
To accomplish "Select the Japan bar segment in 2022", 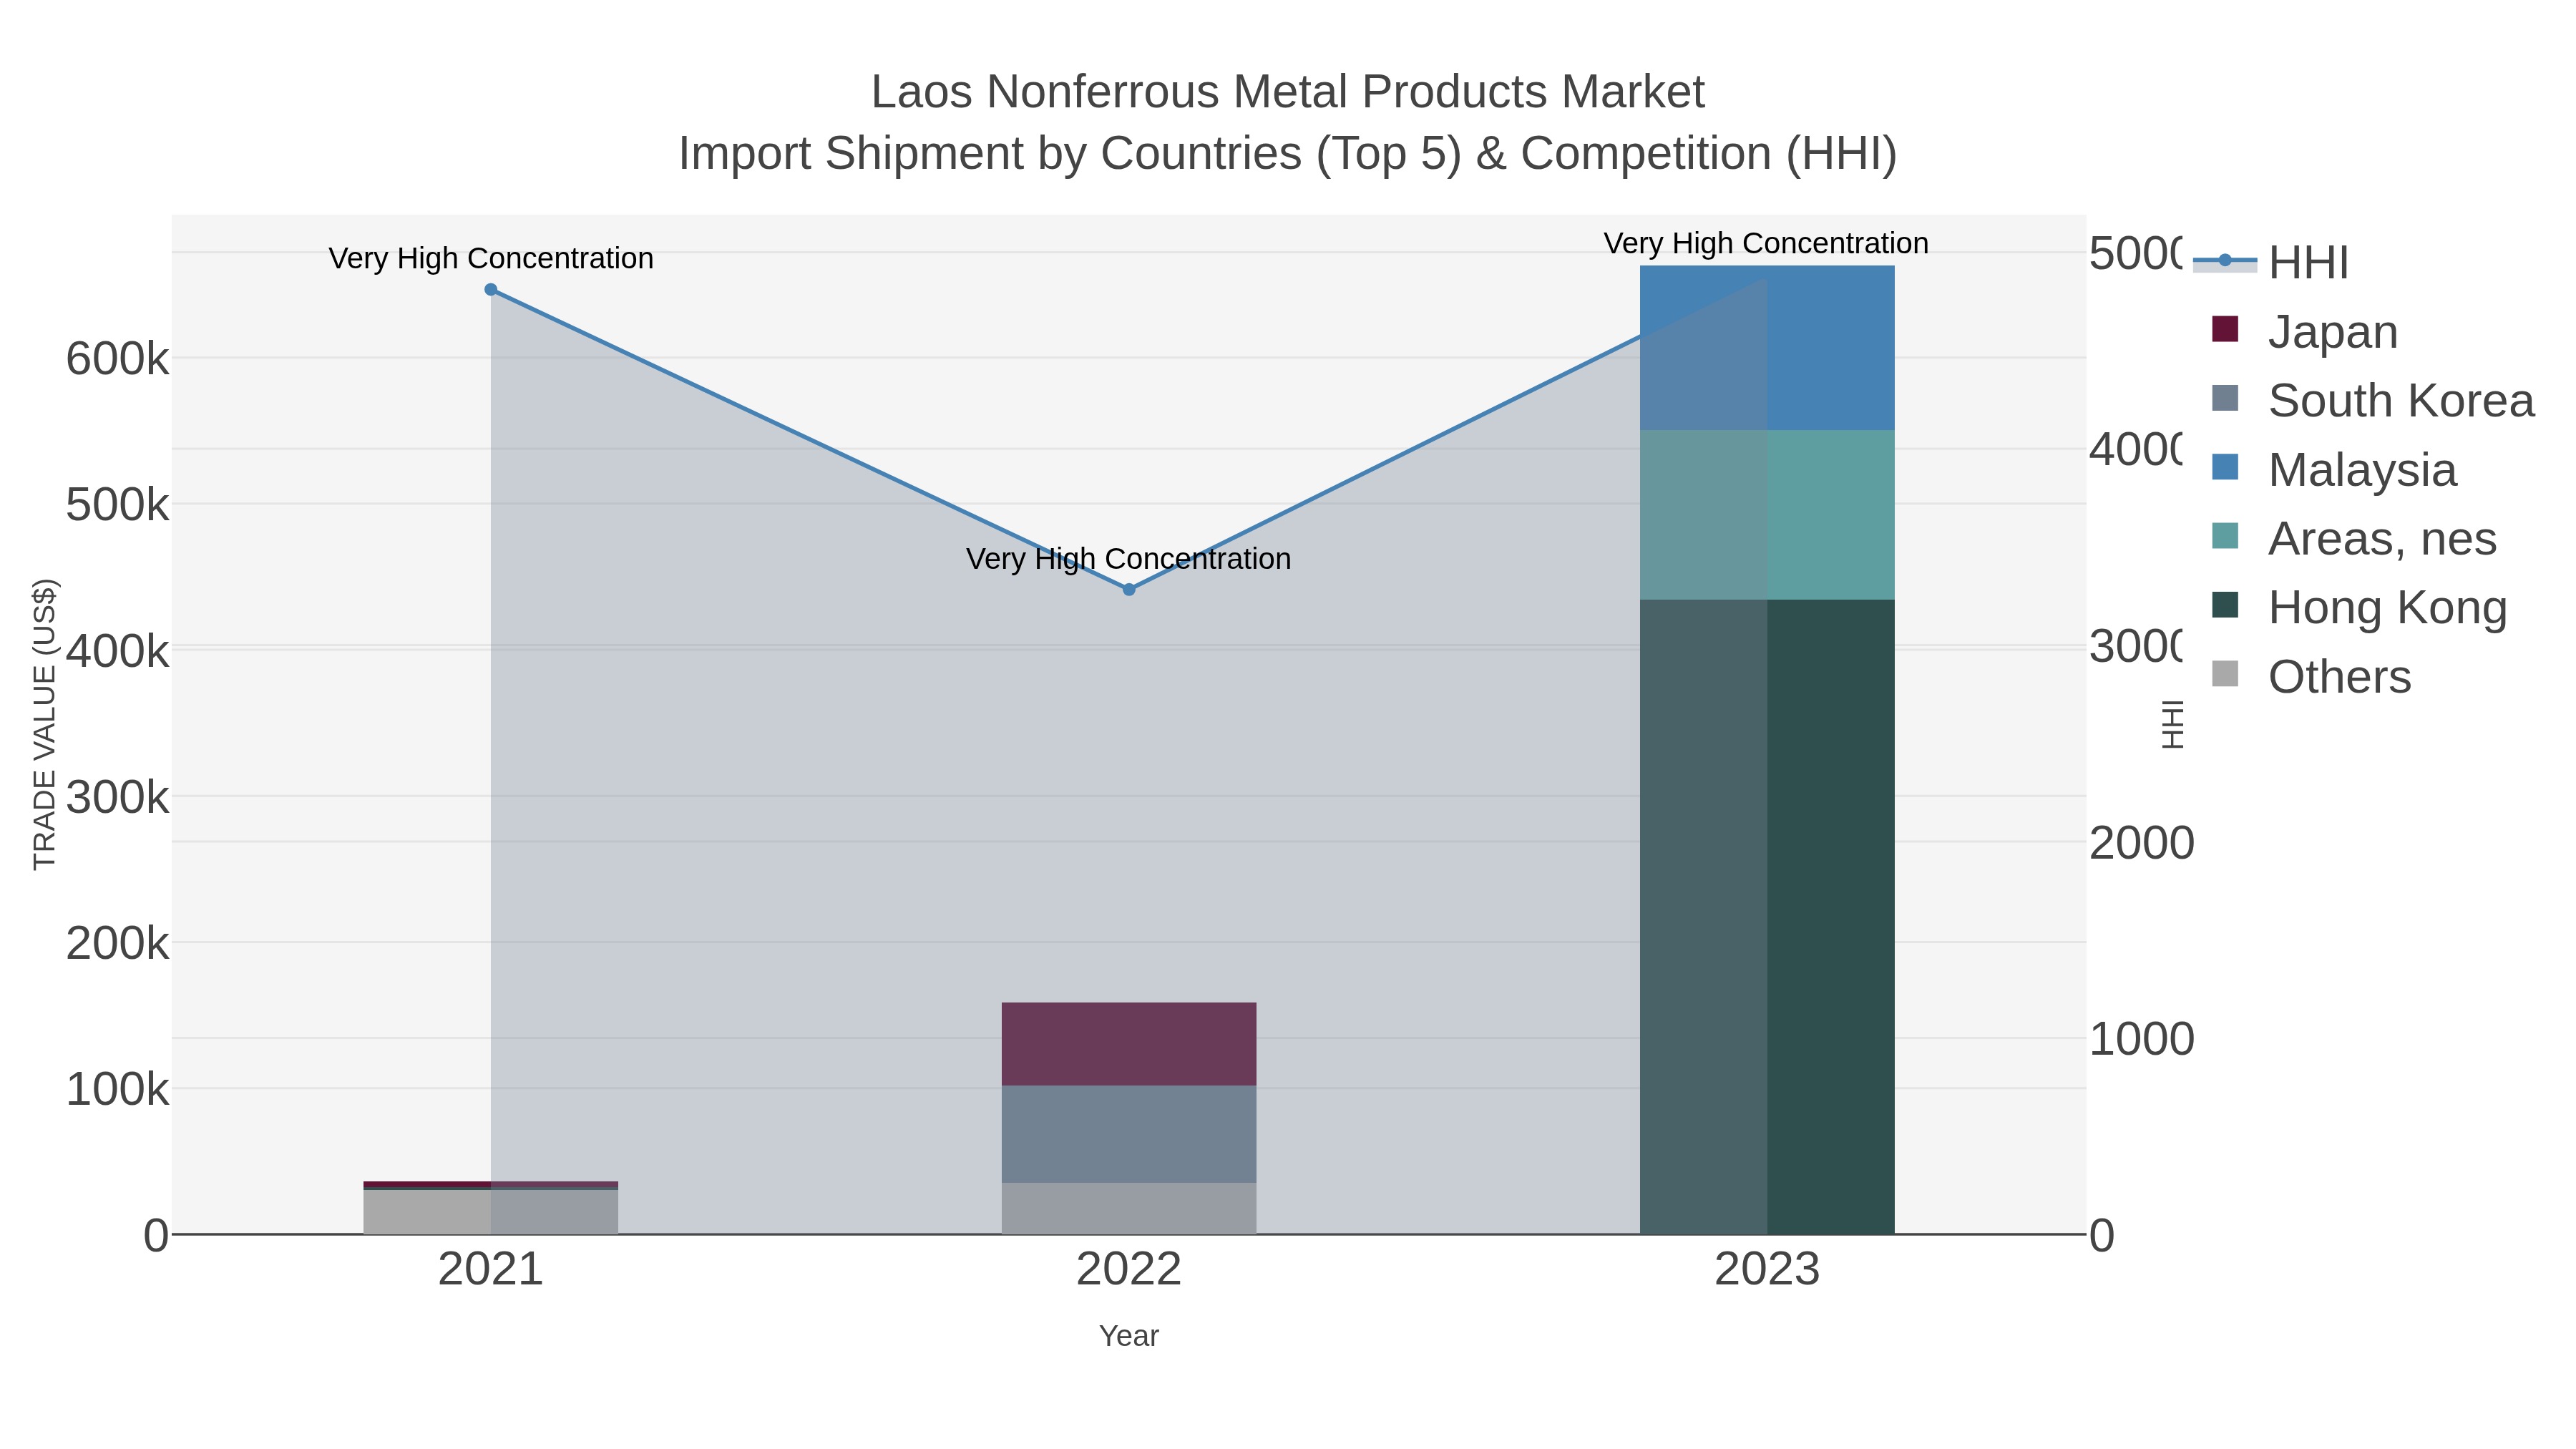I will (1129, 1044).
